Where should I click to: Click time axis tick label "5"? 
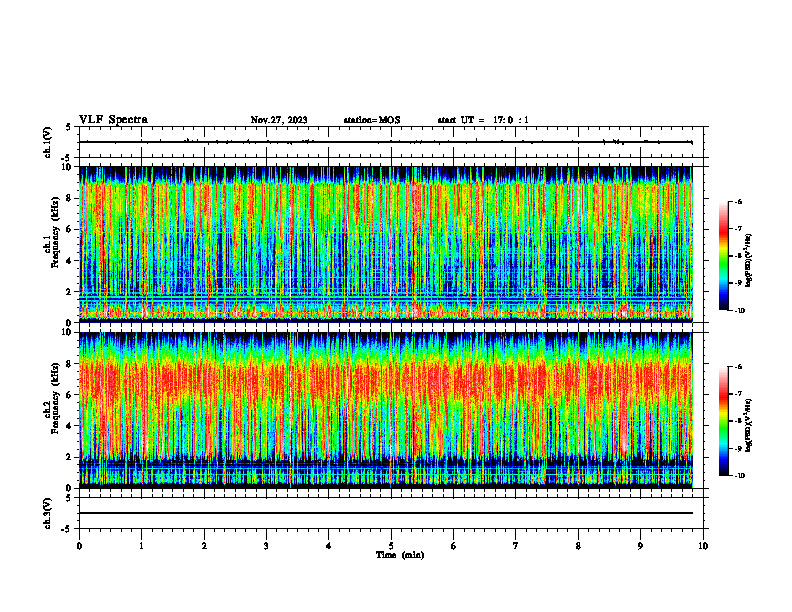pyautogui.click(x=391, y=546)
